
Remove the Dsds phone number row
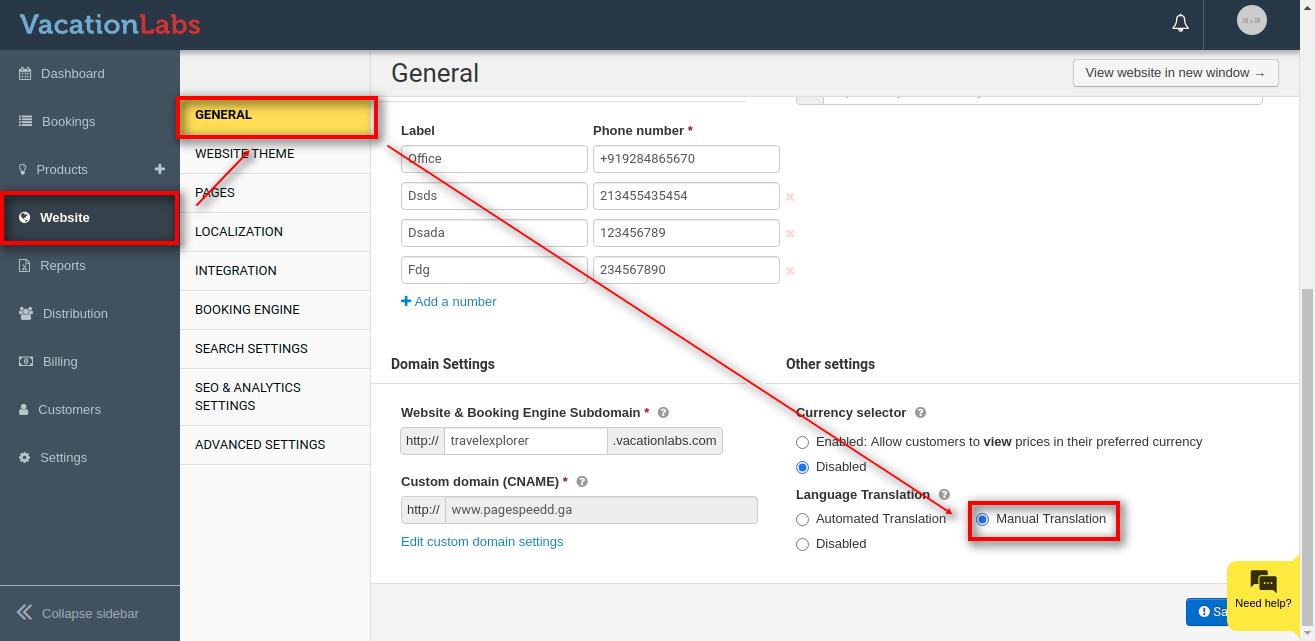coord(790,197)
